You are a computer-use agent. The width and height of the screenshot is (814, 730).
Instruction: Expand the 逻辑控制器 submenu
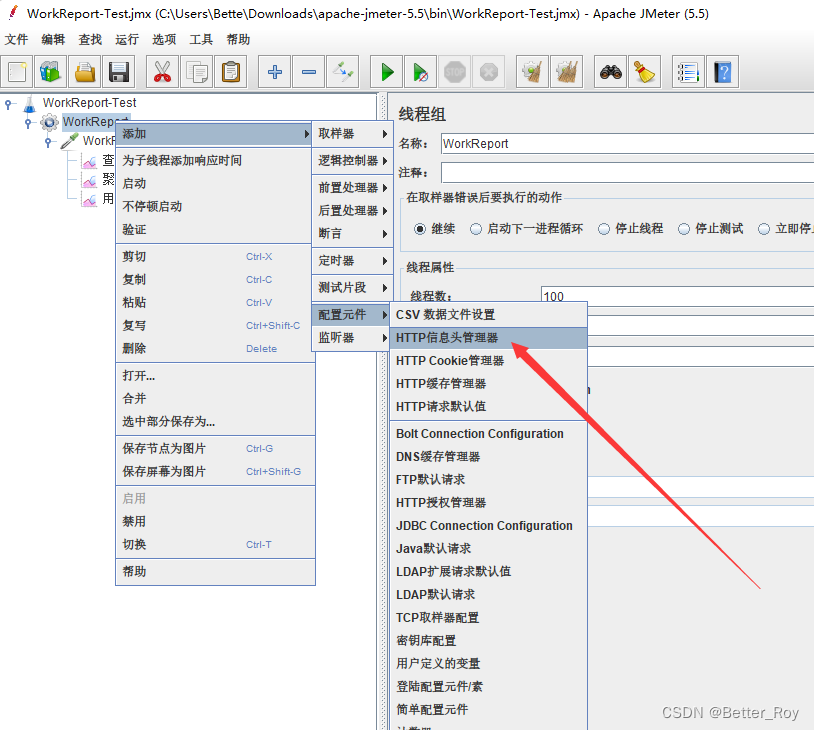pyautogui.click(x=352, y=161)
